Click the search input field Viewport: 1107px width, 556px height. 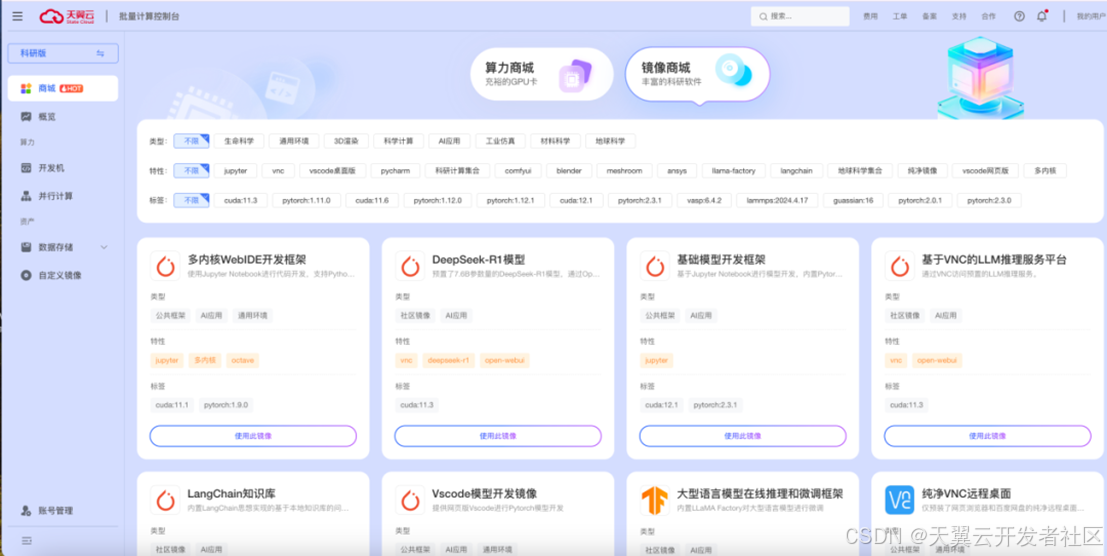coord(800,16)
